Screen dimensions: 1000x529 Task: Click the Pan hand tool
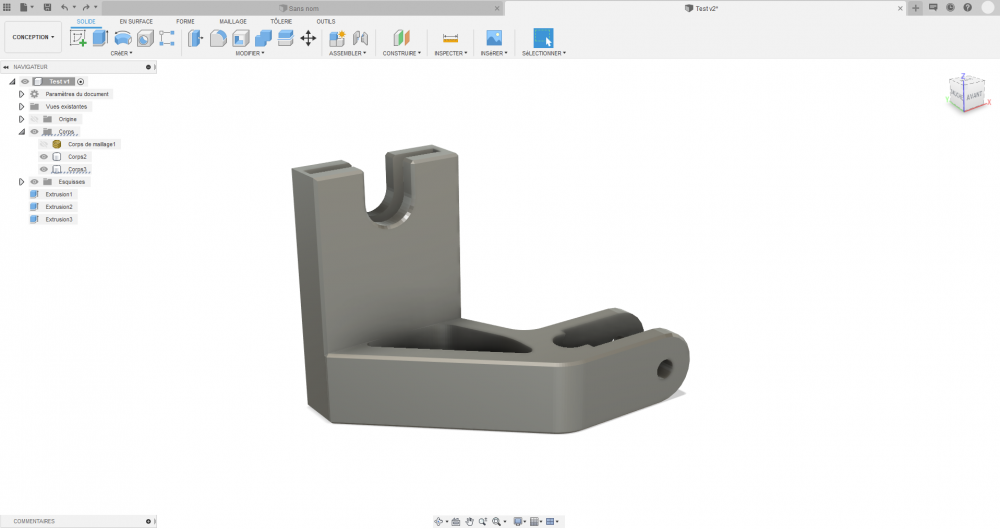pyautogui.click(x=469, y=521)
